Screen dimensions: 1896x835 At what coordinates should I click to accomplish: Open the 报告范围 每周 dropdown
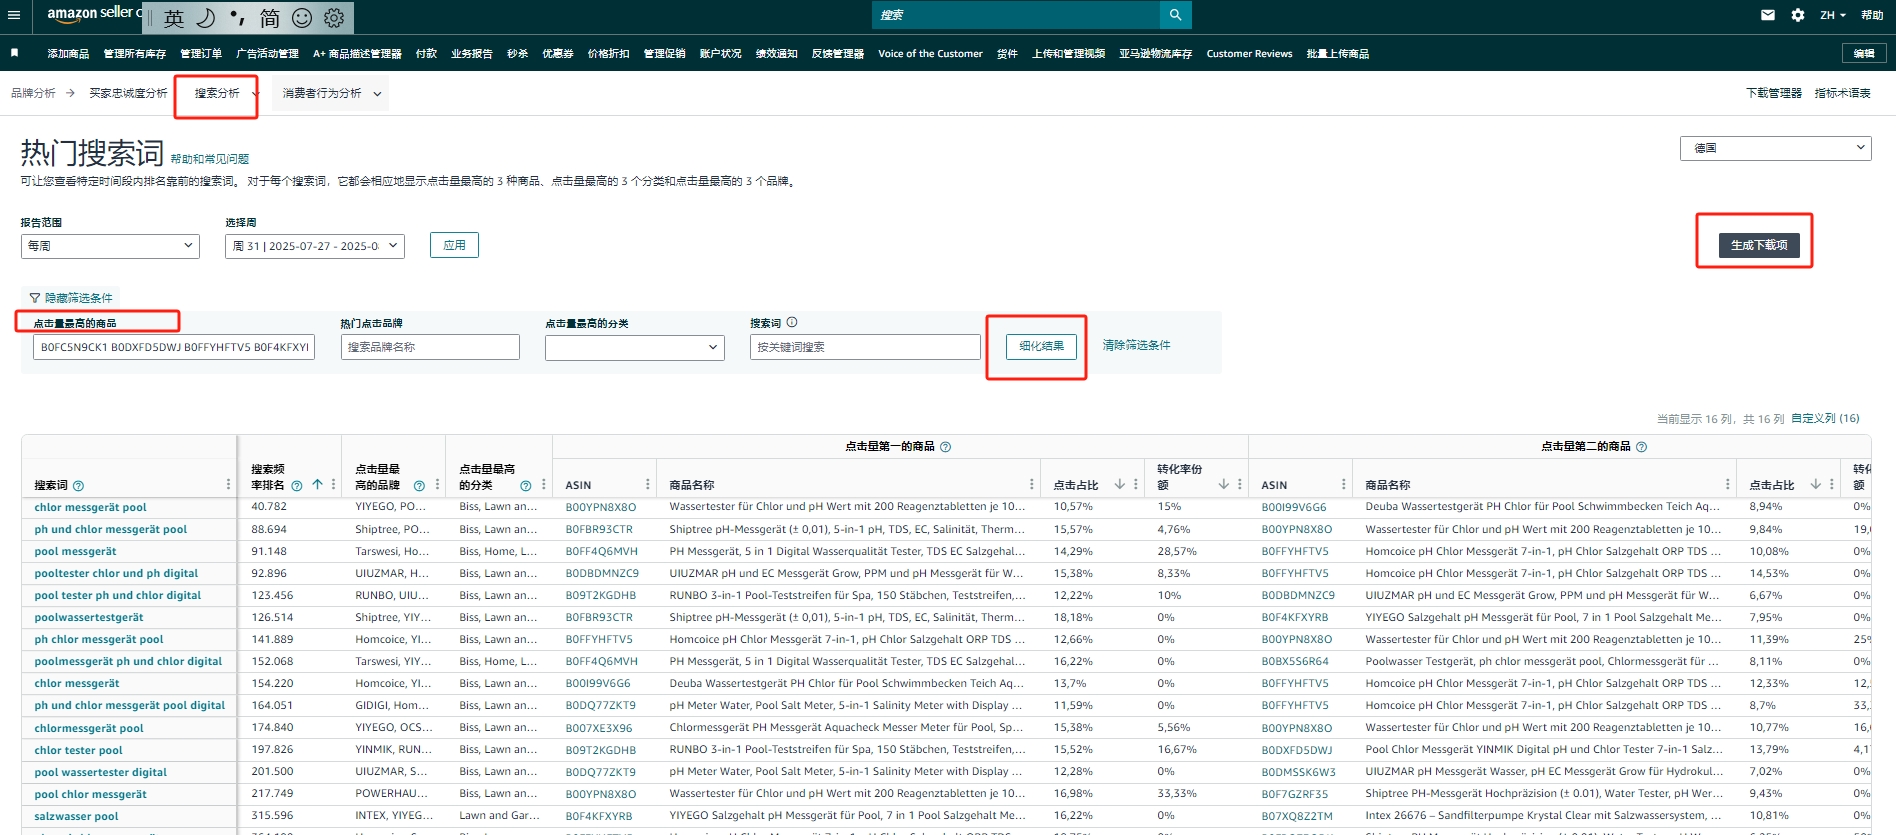110,246
